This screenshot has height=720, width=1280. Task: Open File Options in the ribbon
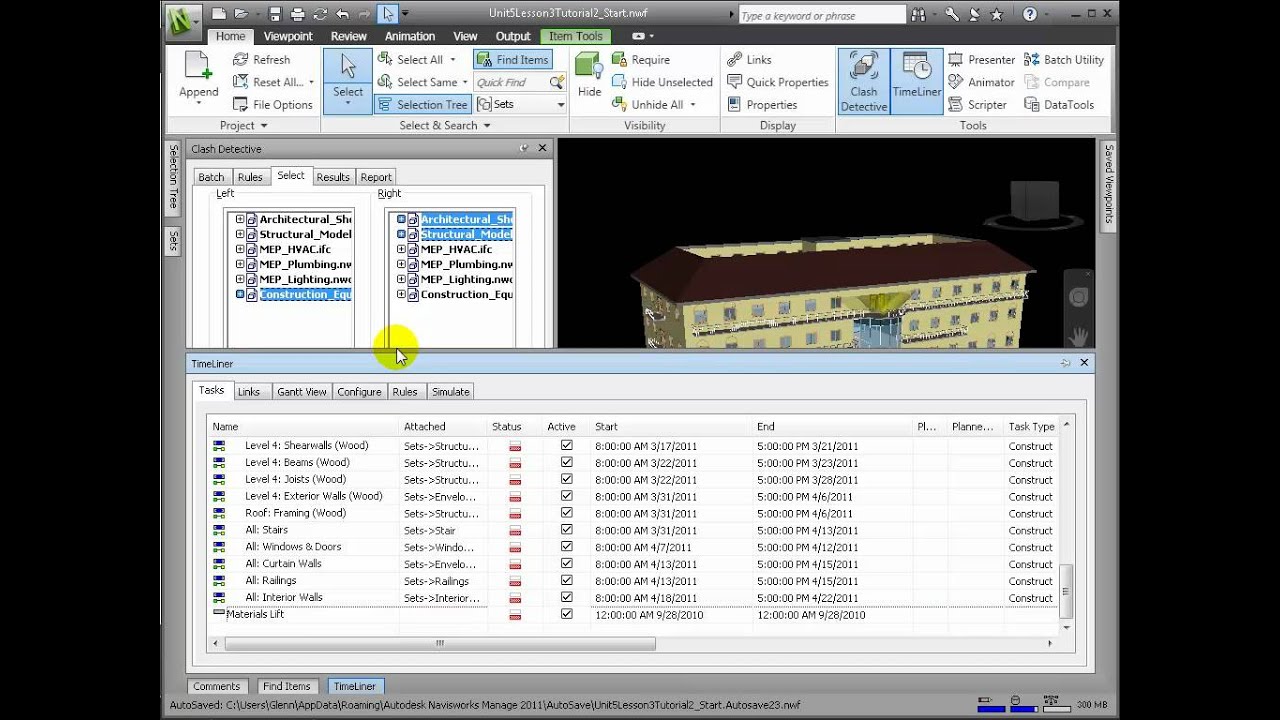pos(272,105)
